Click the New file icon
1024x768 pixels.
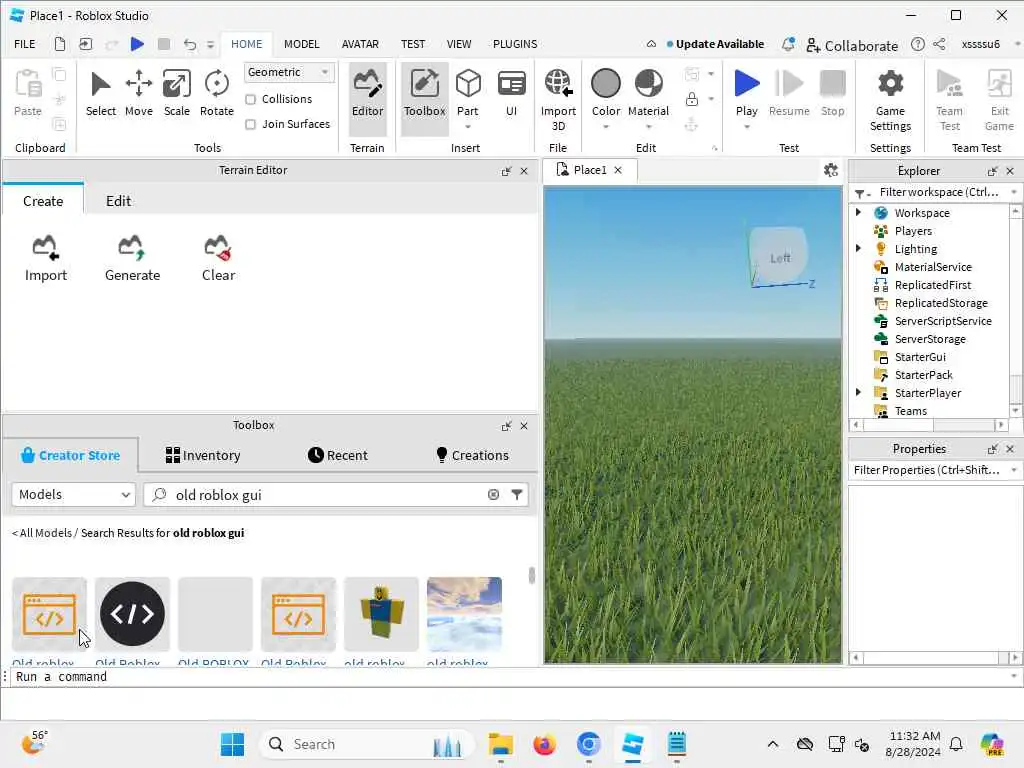[59, 44]
